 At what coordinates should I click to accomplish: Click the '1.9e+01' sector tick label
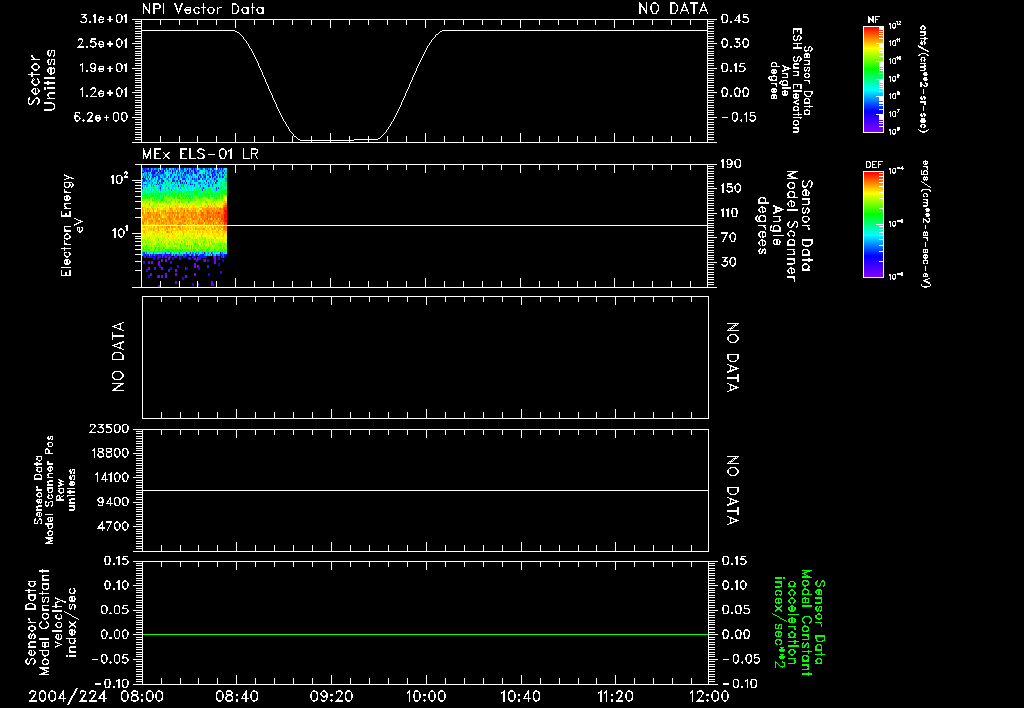[103, 68]
